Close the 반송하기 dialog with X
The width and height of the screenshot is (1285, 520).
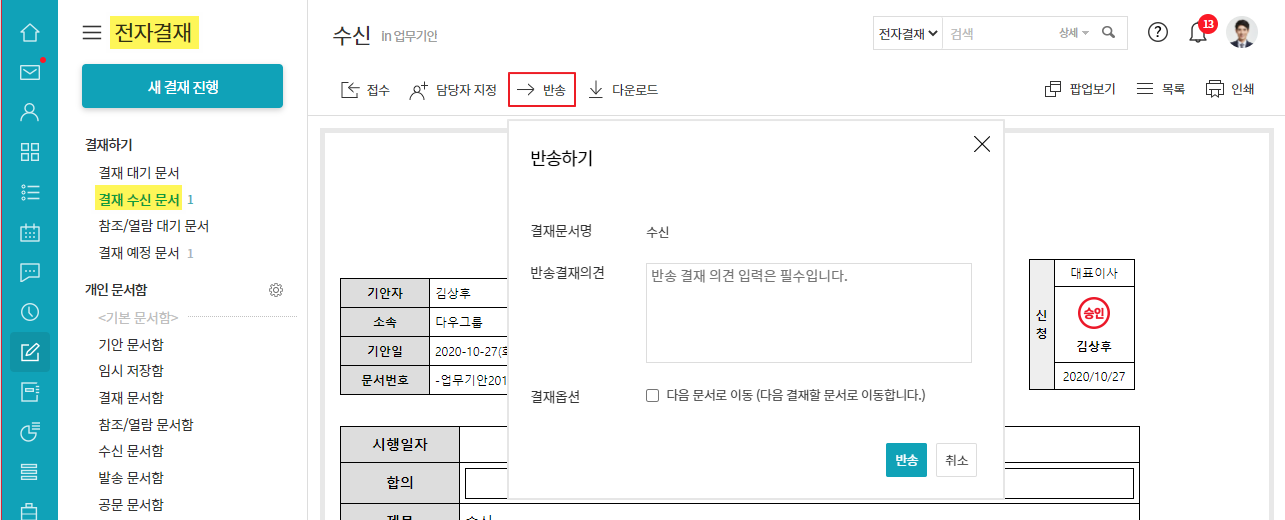pos(981,144)
